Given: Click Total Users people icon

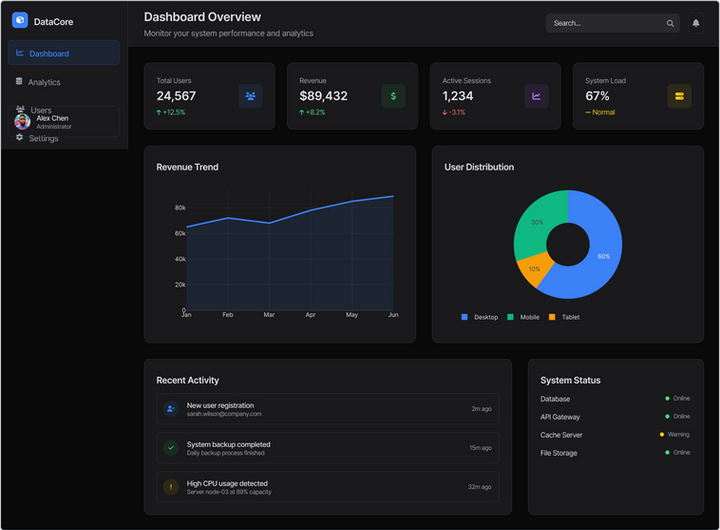Looking at the screenshot, I should click(250, 96).
